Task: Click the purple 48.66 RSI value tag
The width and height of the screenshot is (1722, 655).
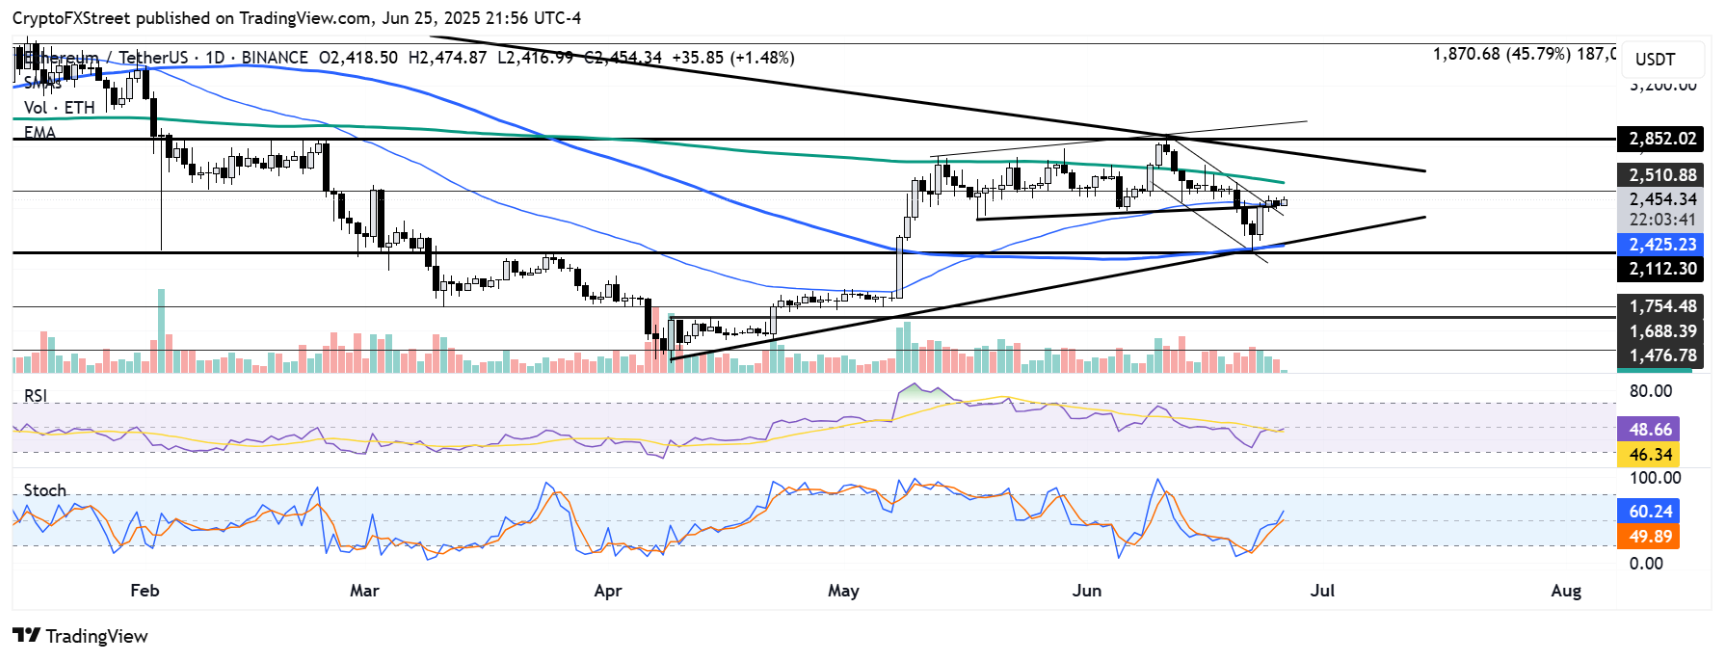Action: tap(1650, 429)
